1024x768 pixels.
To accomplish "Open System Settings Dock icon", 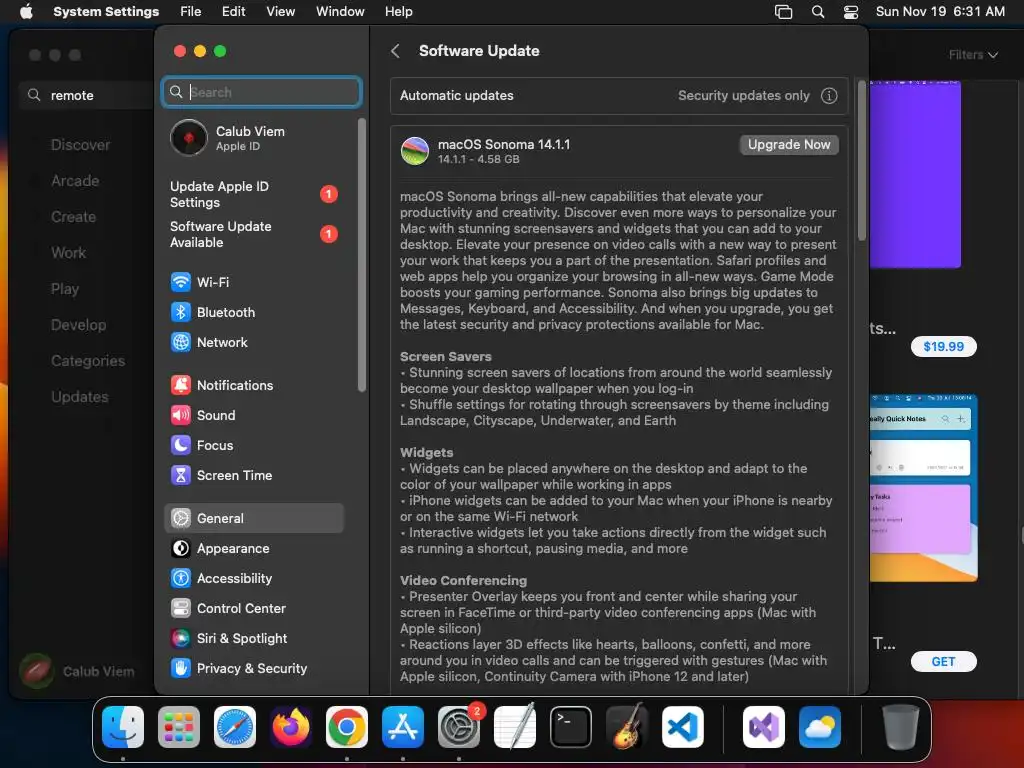I will click(458, 727).
